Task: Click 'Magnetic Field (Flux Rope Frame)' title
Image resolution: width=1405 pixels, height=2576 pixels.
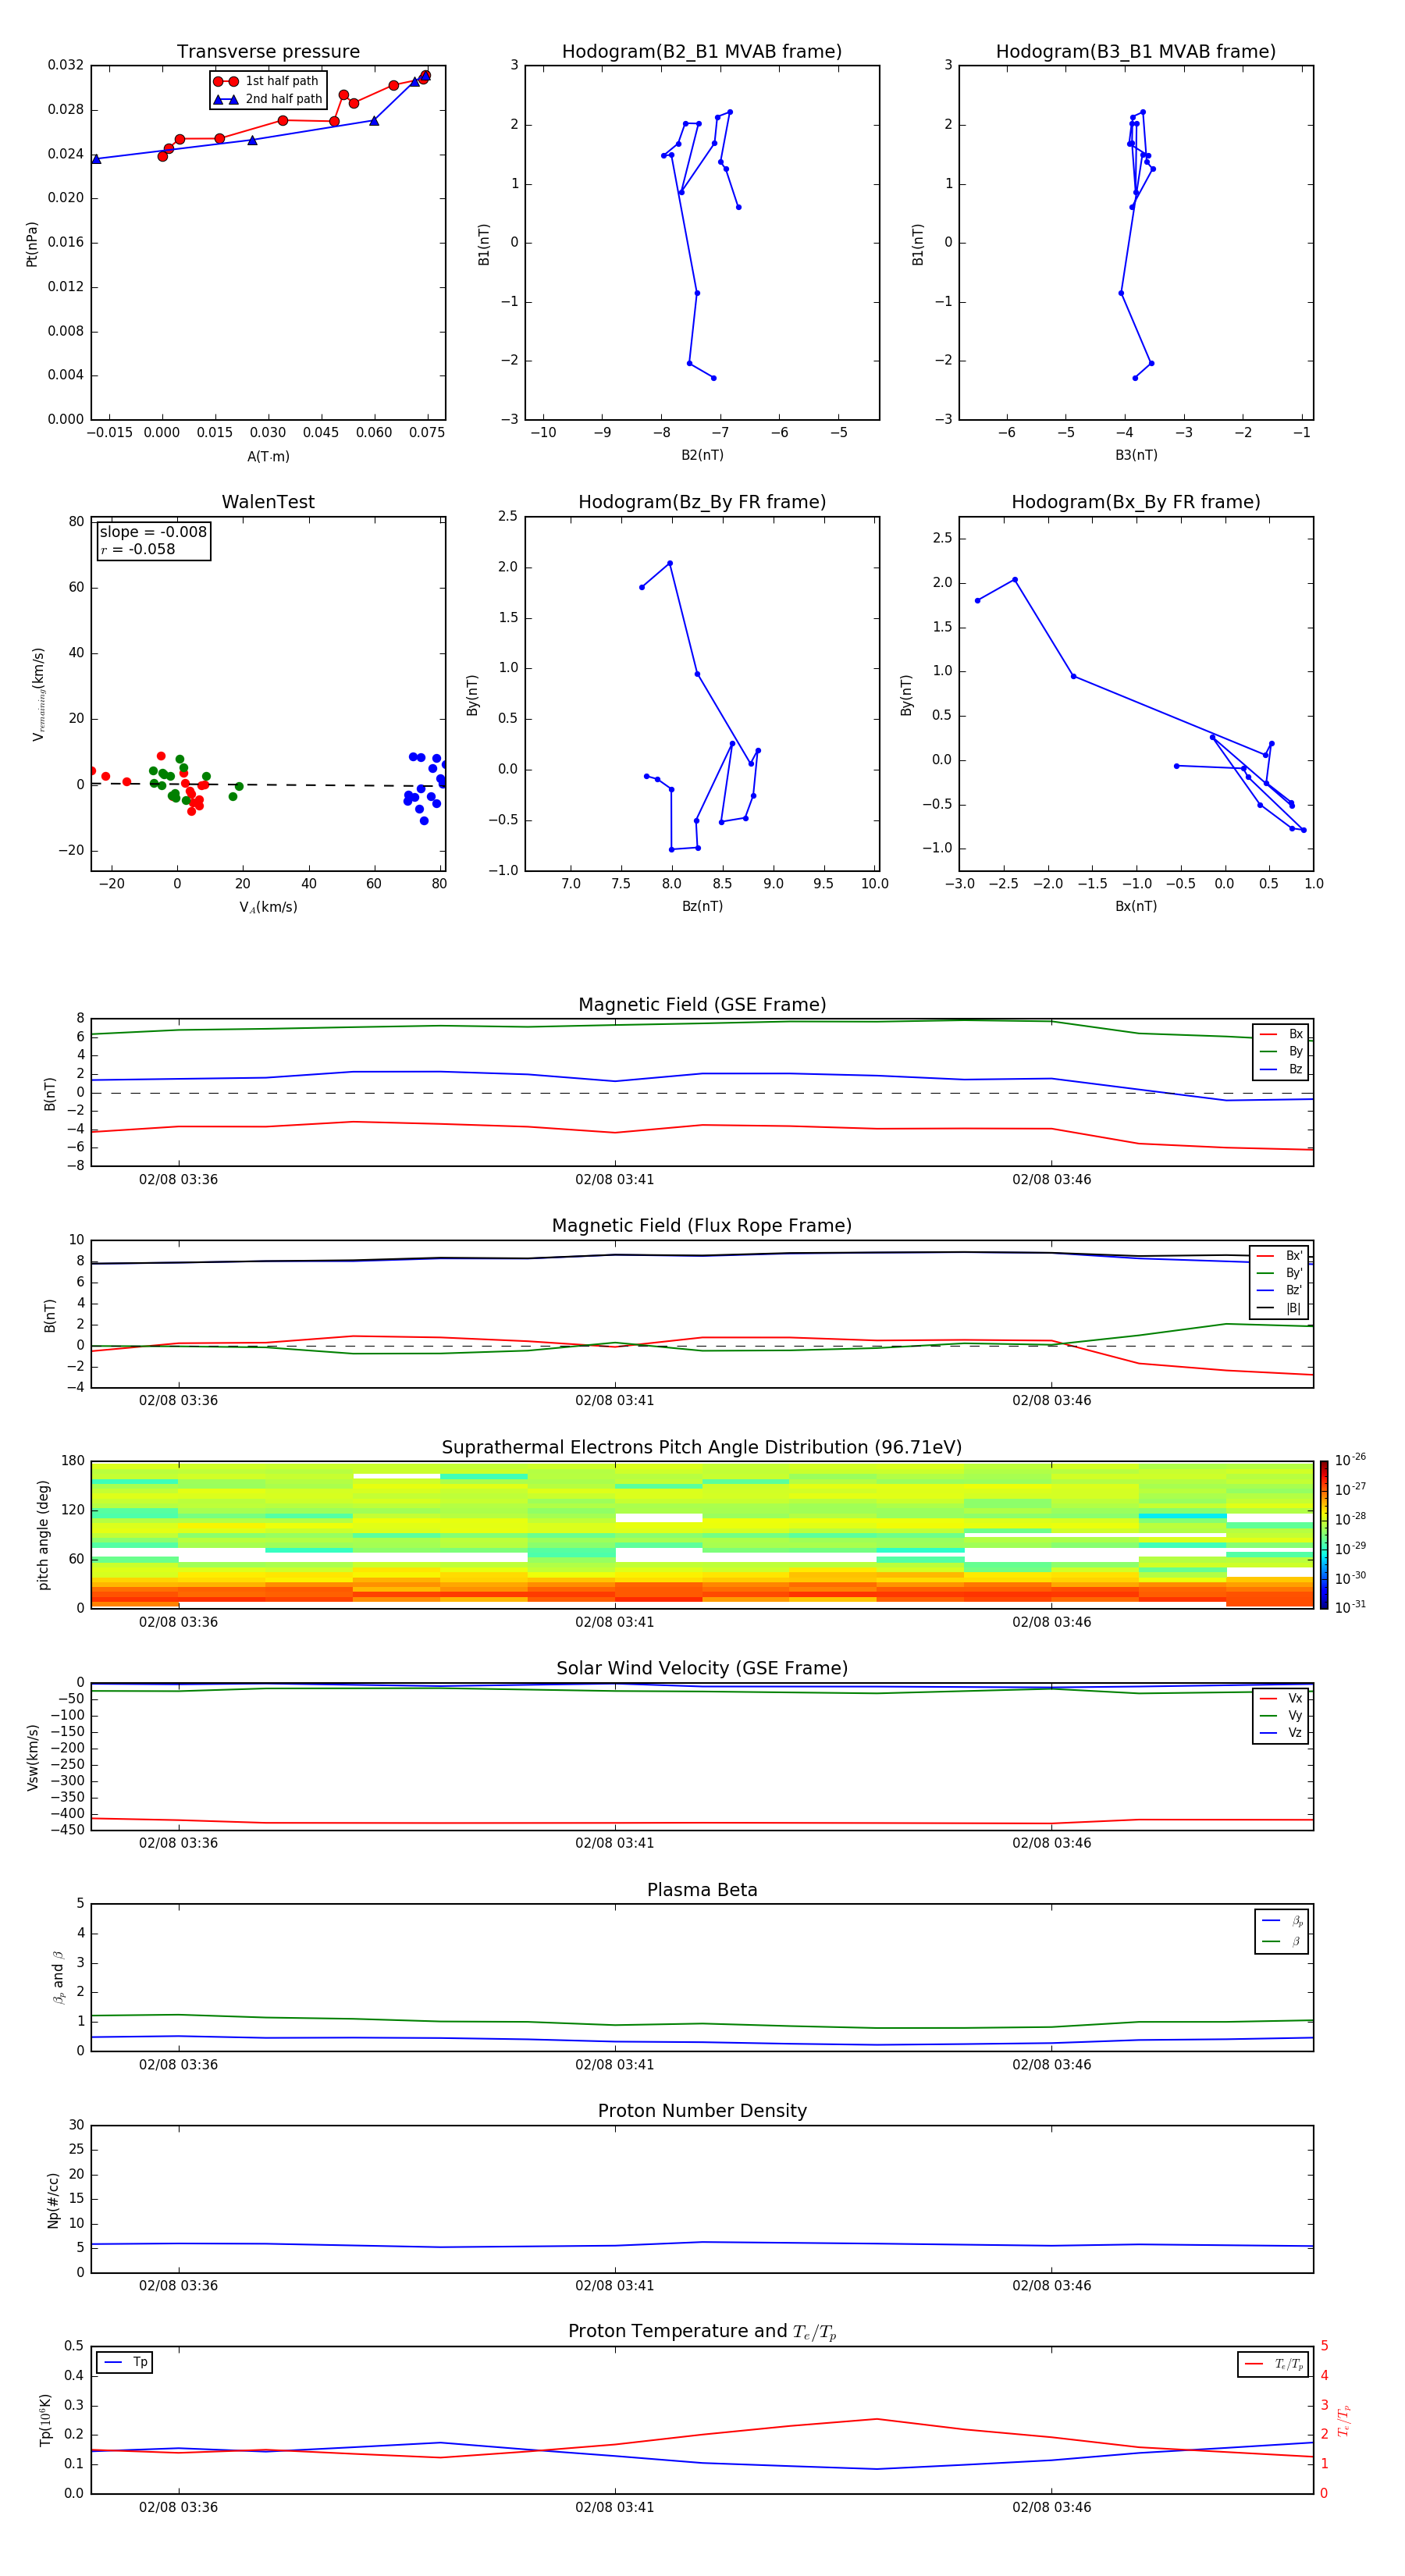Action: pyautogui.click(x=702, y=1226)
